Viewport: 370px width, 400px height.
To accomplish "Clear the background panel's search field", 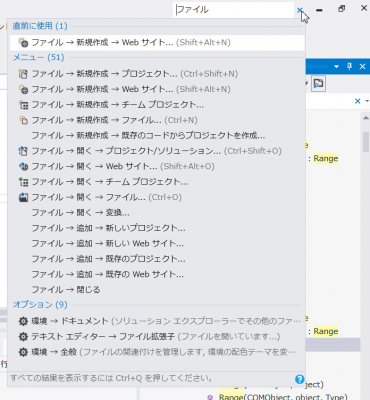I will (358, 101).
